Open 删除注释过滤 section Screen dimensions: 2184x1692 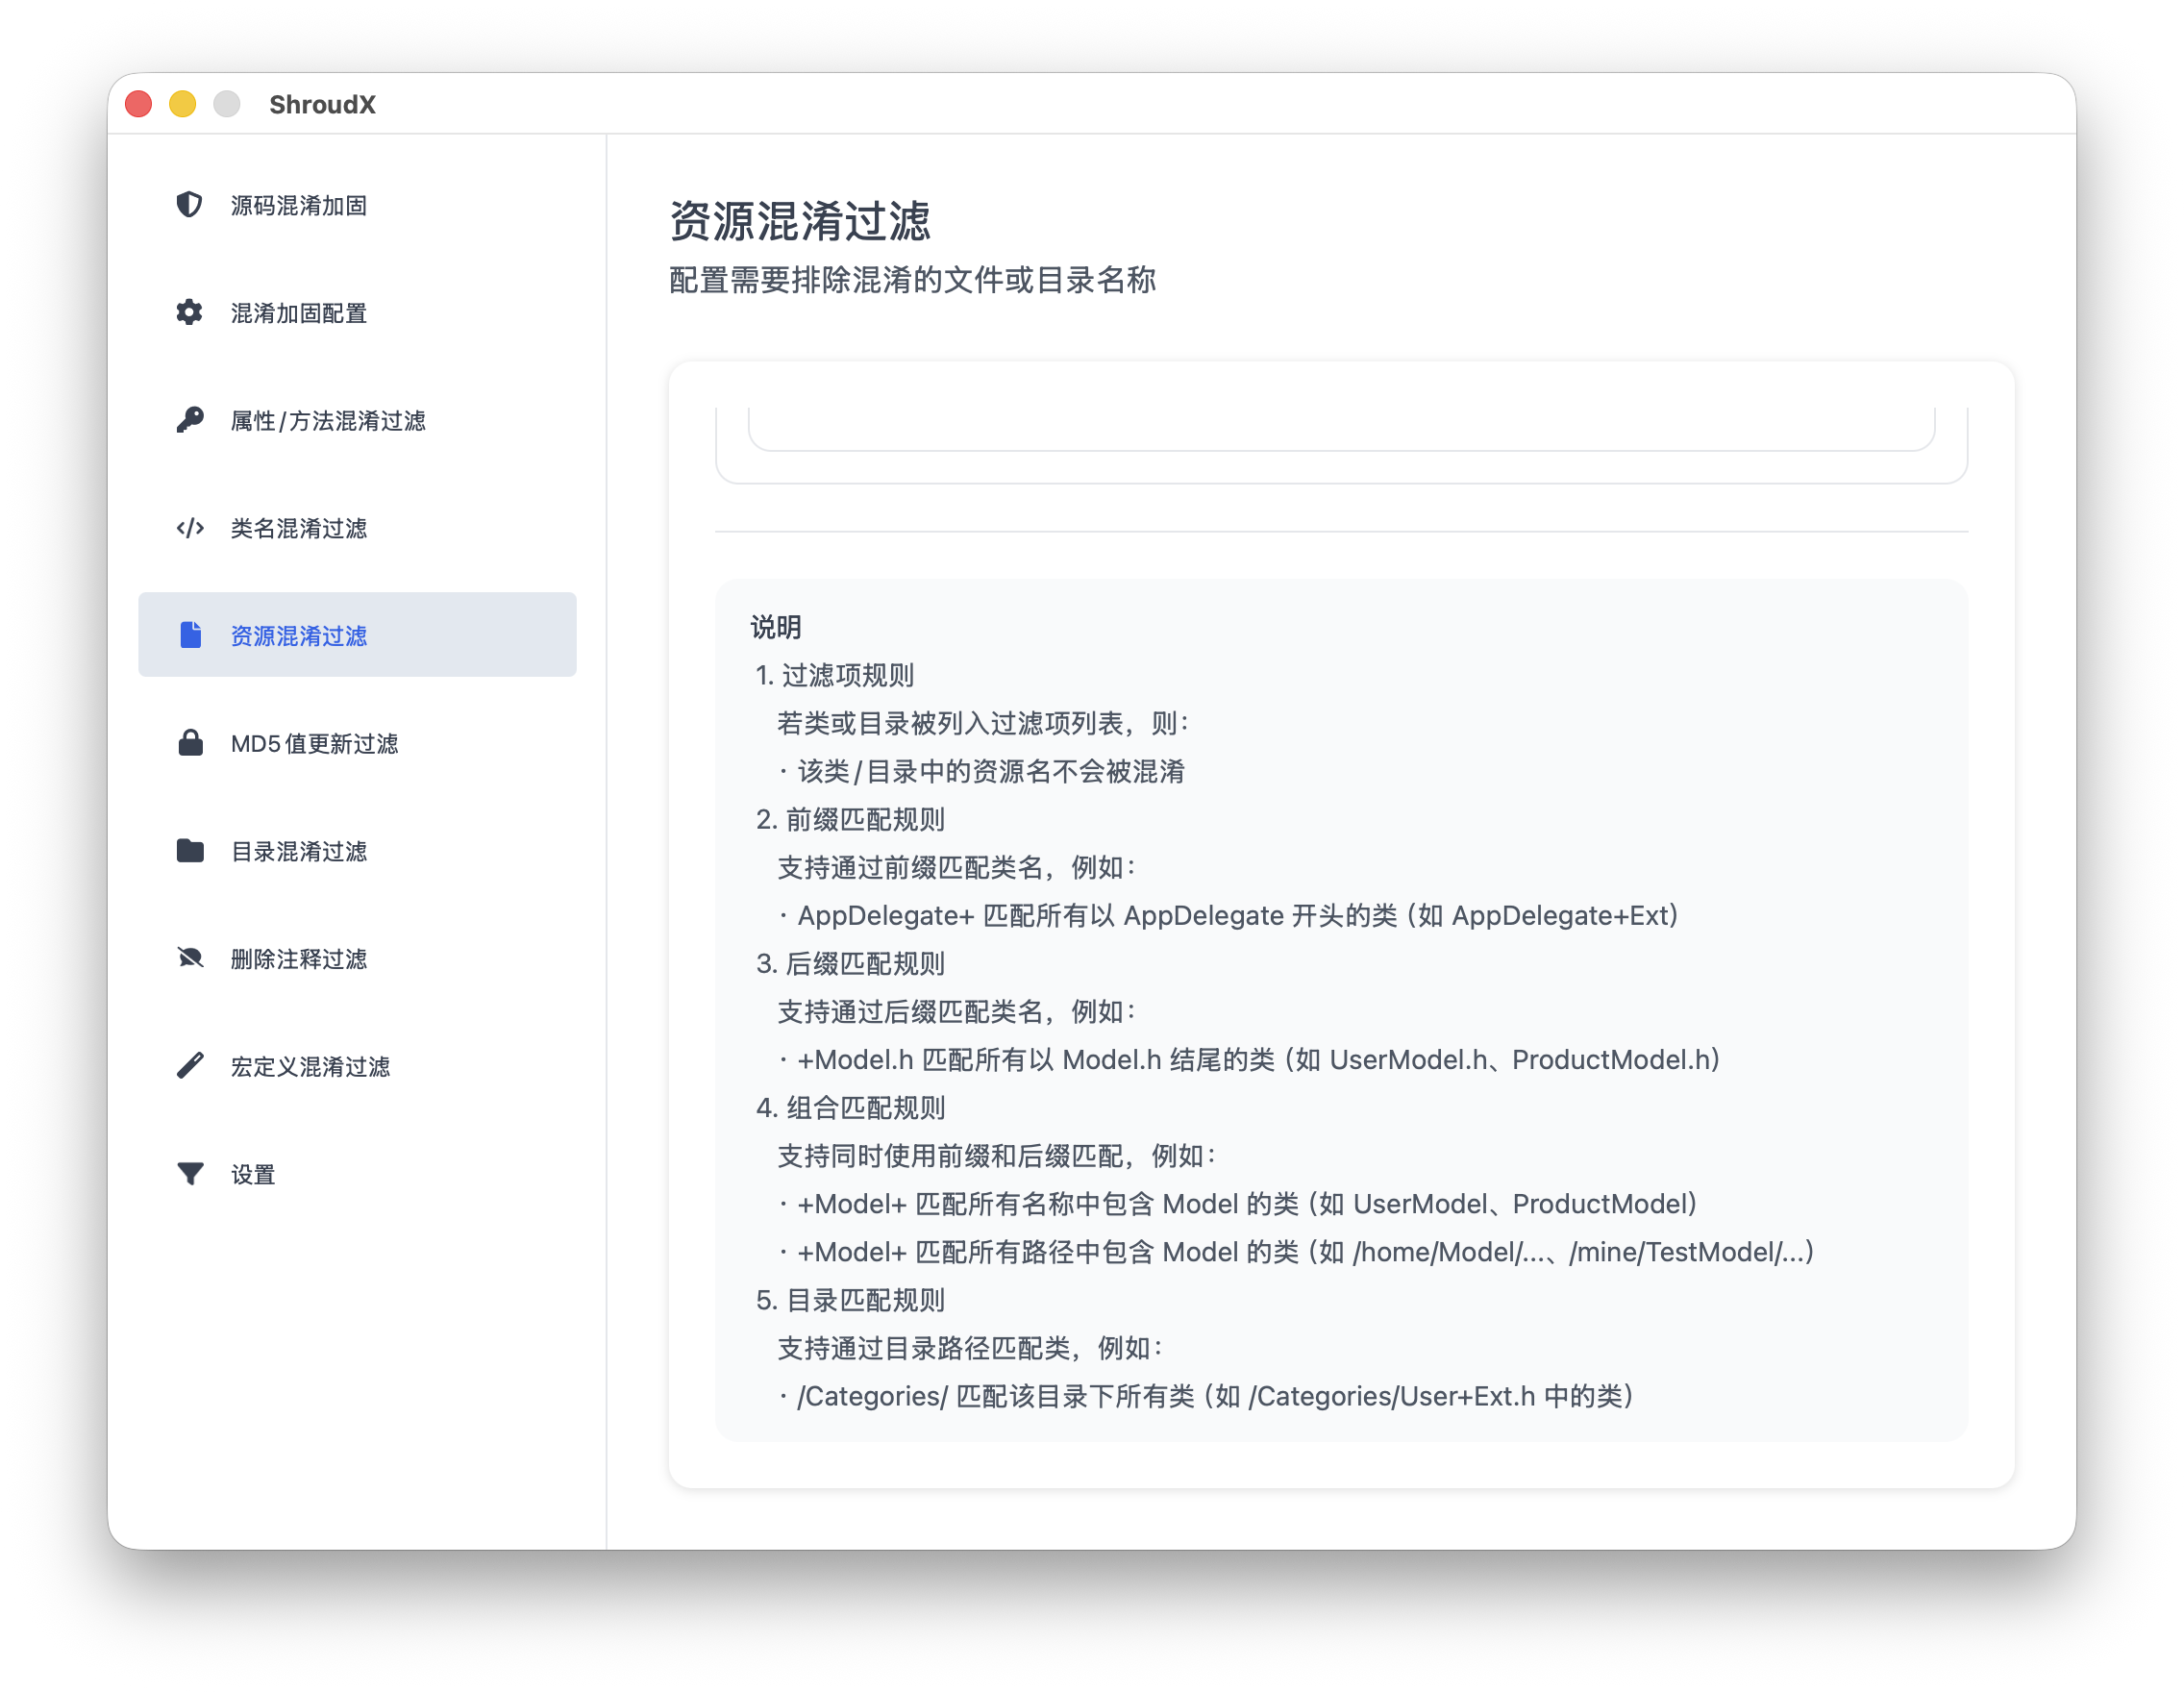357,958
